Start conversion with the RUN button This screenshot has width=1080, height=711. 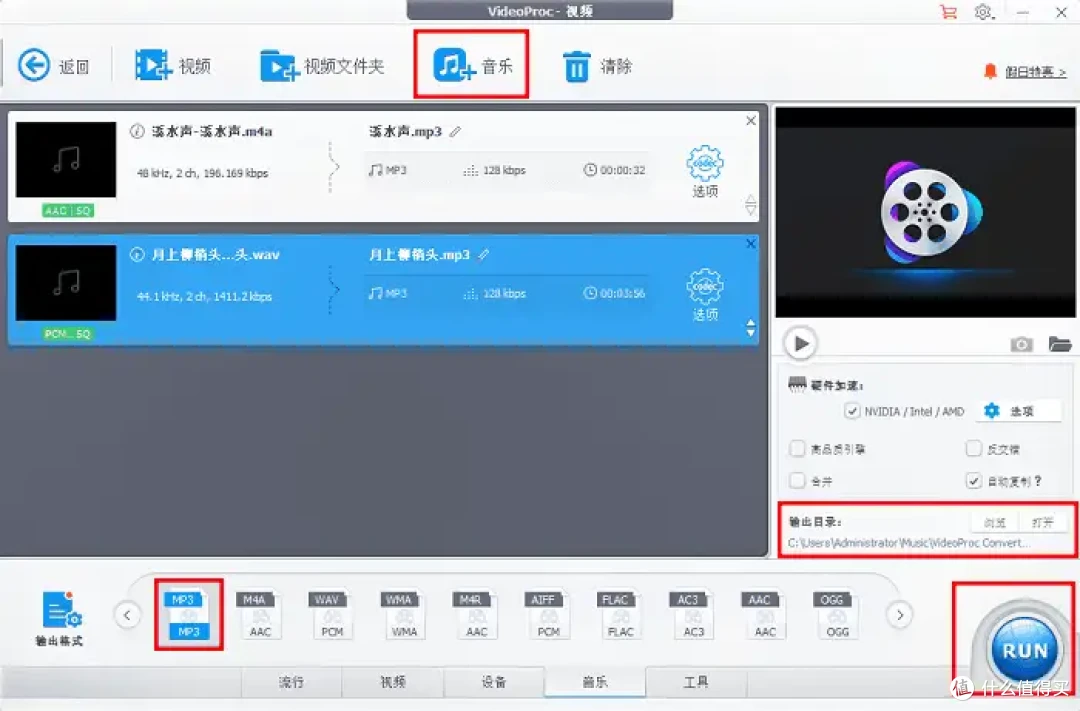[x=1025, y=650]
